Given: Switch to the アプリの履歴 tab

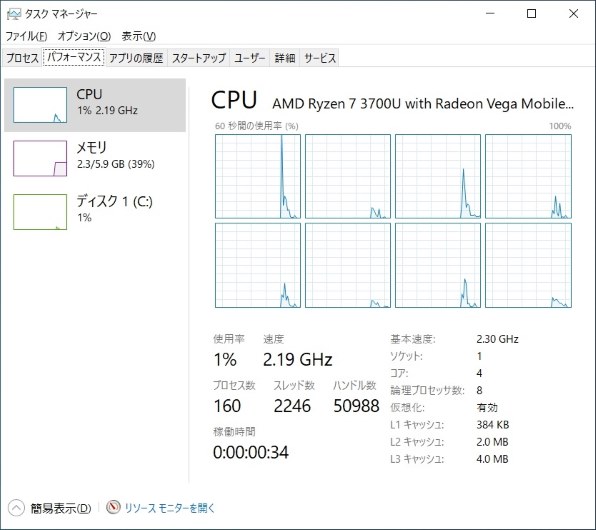Looking at the screenshot, I should pyautogui.click(x=136, y=58).
